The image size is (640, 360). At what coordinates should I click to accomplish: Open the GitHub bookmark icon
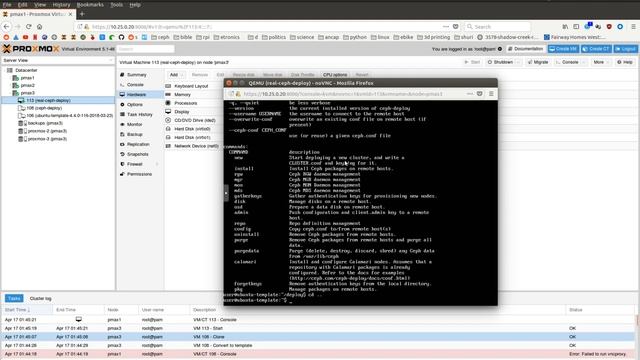coord(121,37)
